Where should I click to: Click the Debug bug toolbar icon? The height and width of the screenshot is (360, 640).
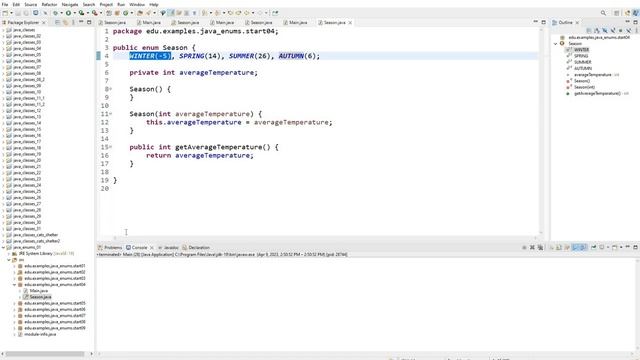56,13
